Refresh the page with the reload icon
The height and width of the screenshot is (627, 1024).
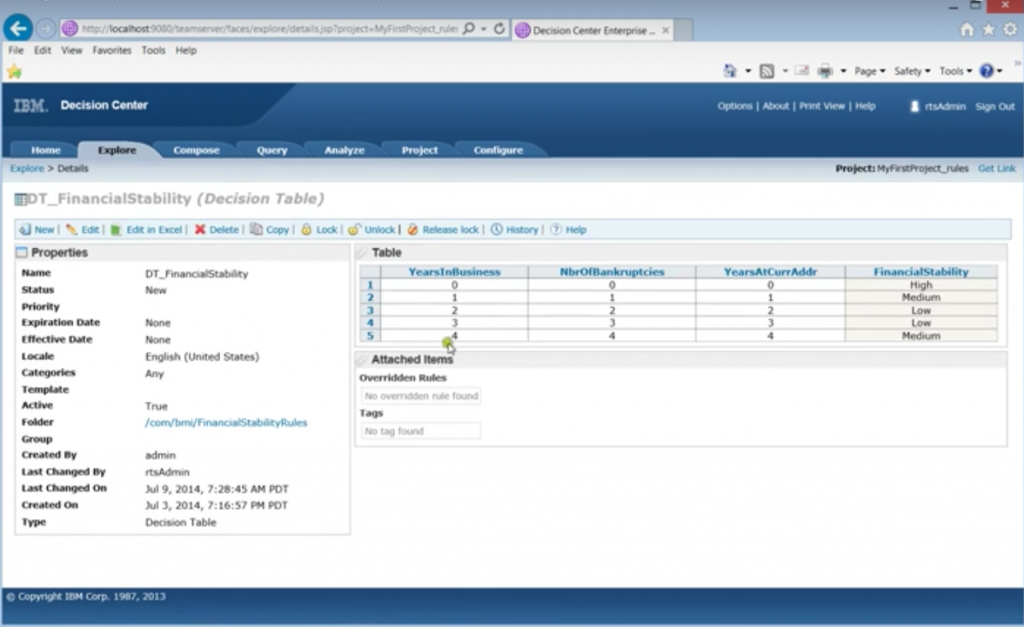tap(499, 29)
